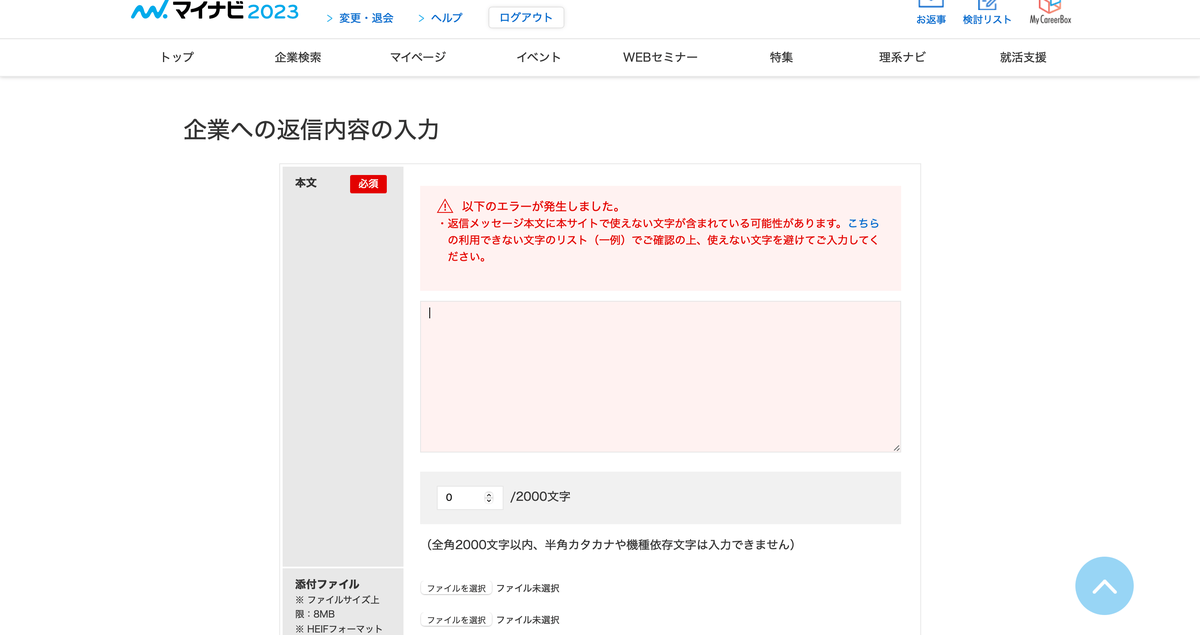Open the マイページ menu
The image size is (1200, 635).
coord(418,57)
